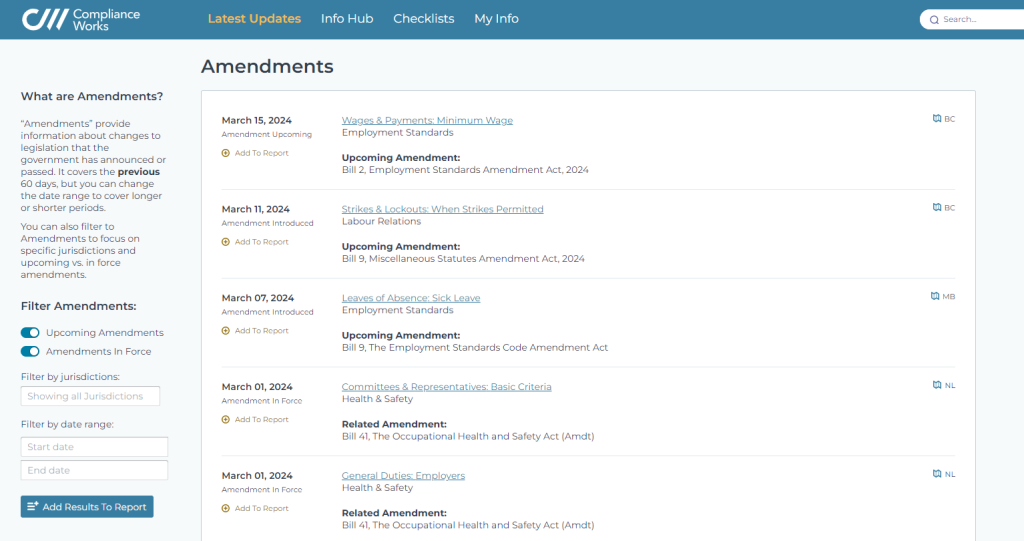Click plus icon beside March 07 Add To Report
Image resolution: width=1024 pixels, height=541 pixels.
[226, 331]
